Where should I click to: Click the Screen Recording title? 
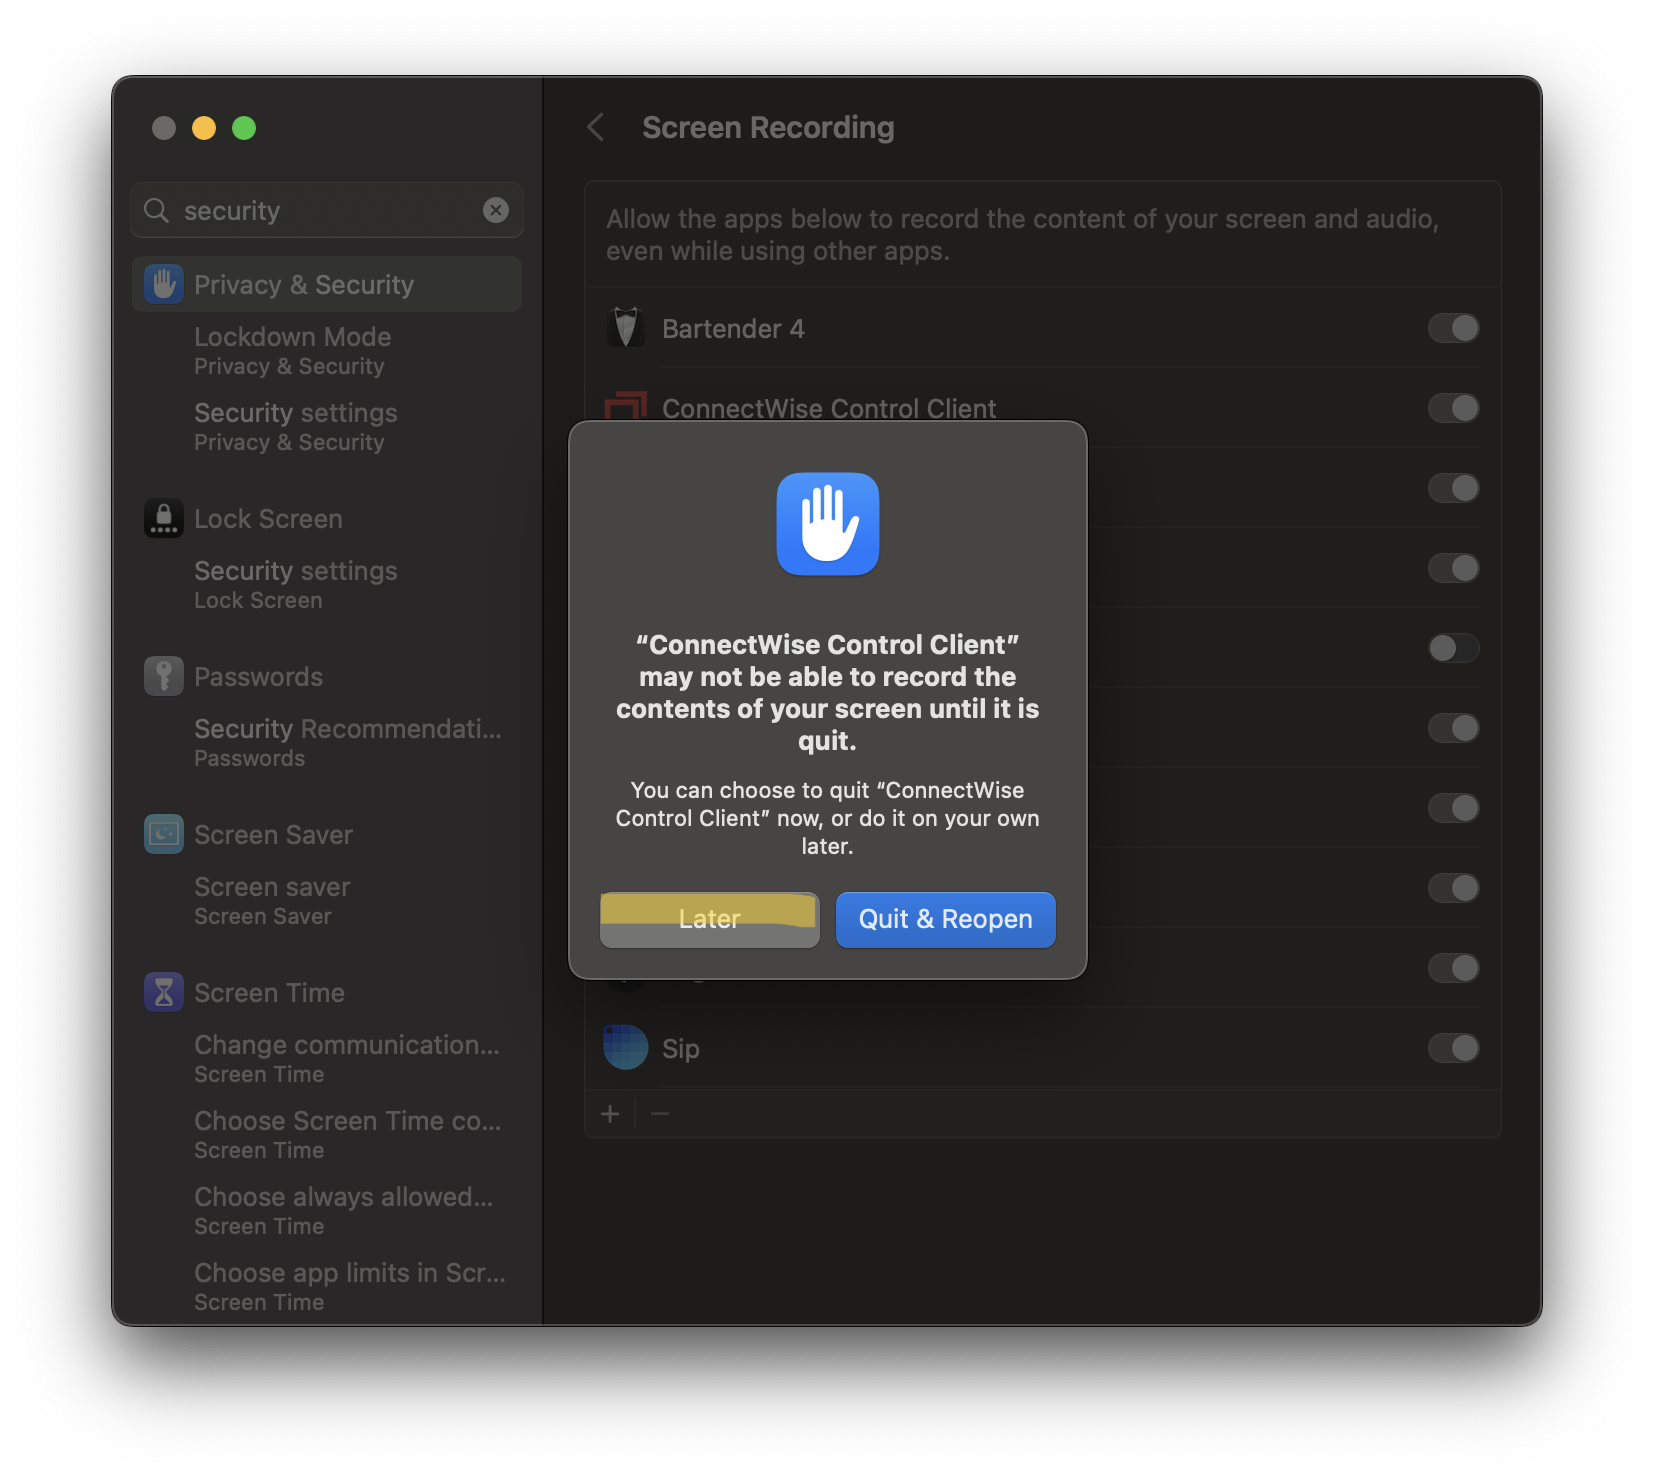click(x=768, y=127)
